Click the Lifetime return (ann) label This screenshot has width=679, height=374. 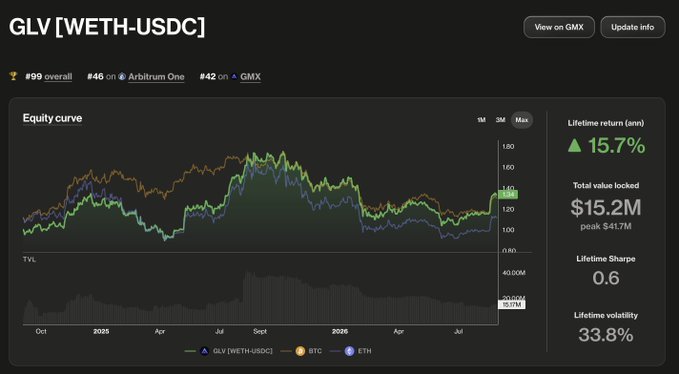(606, 123)
